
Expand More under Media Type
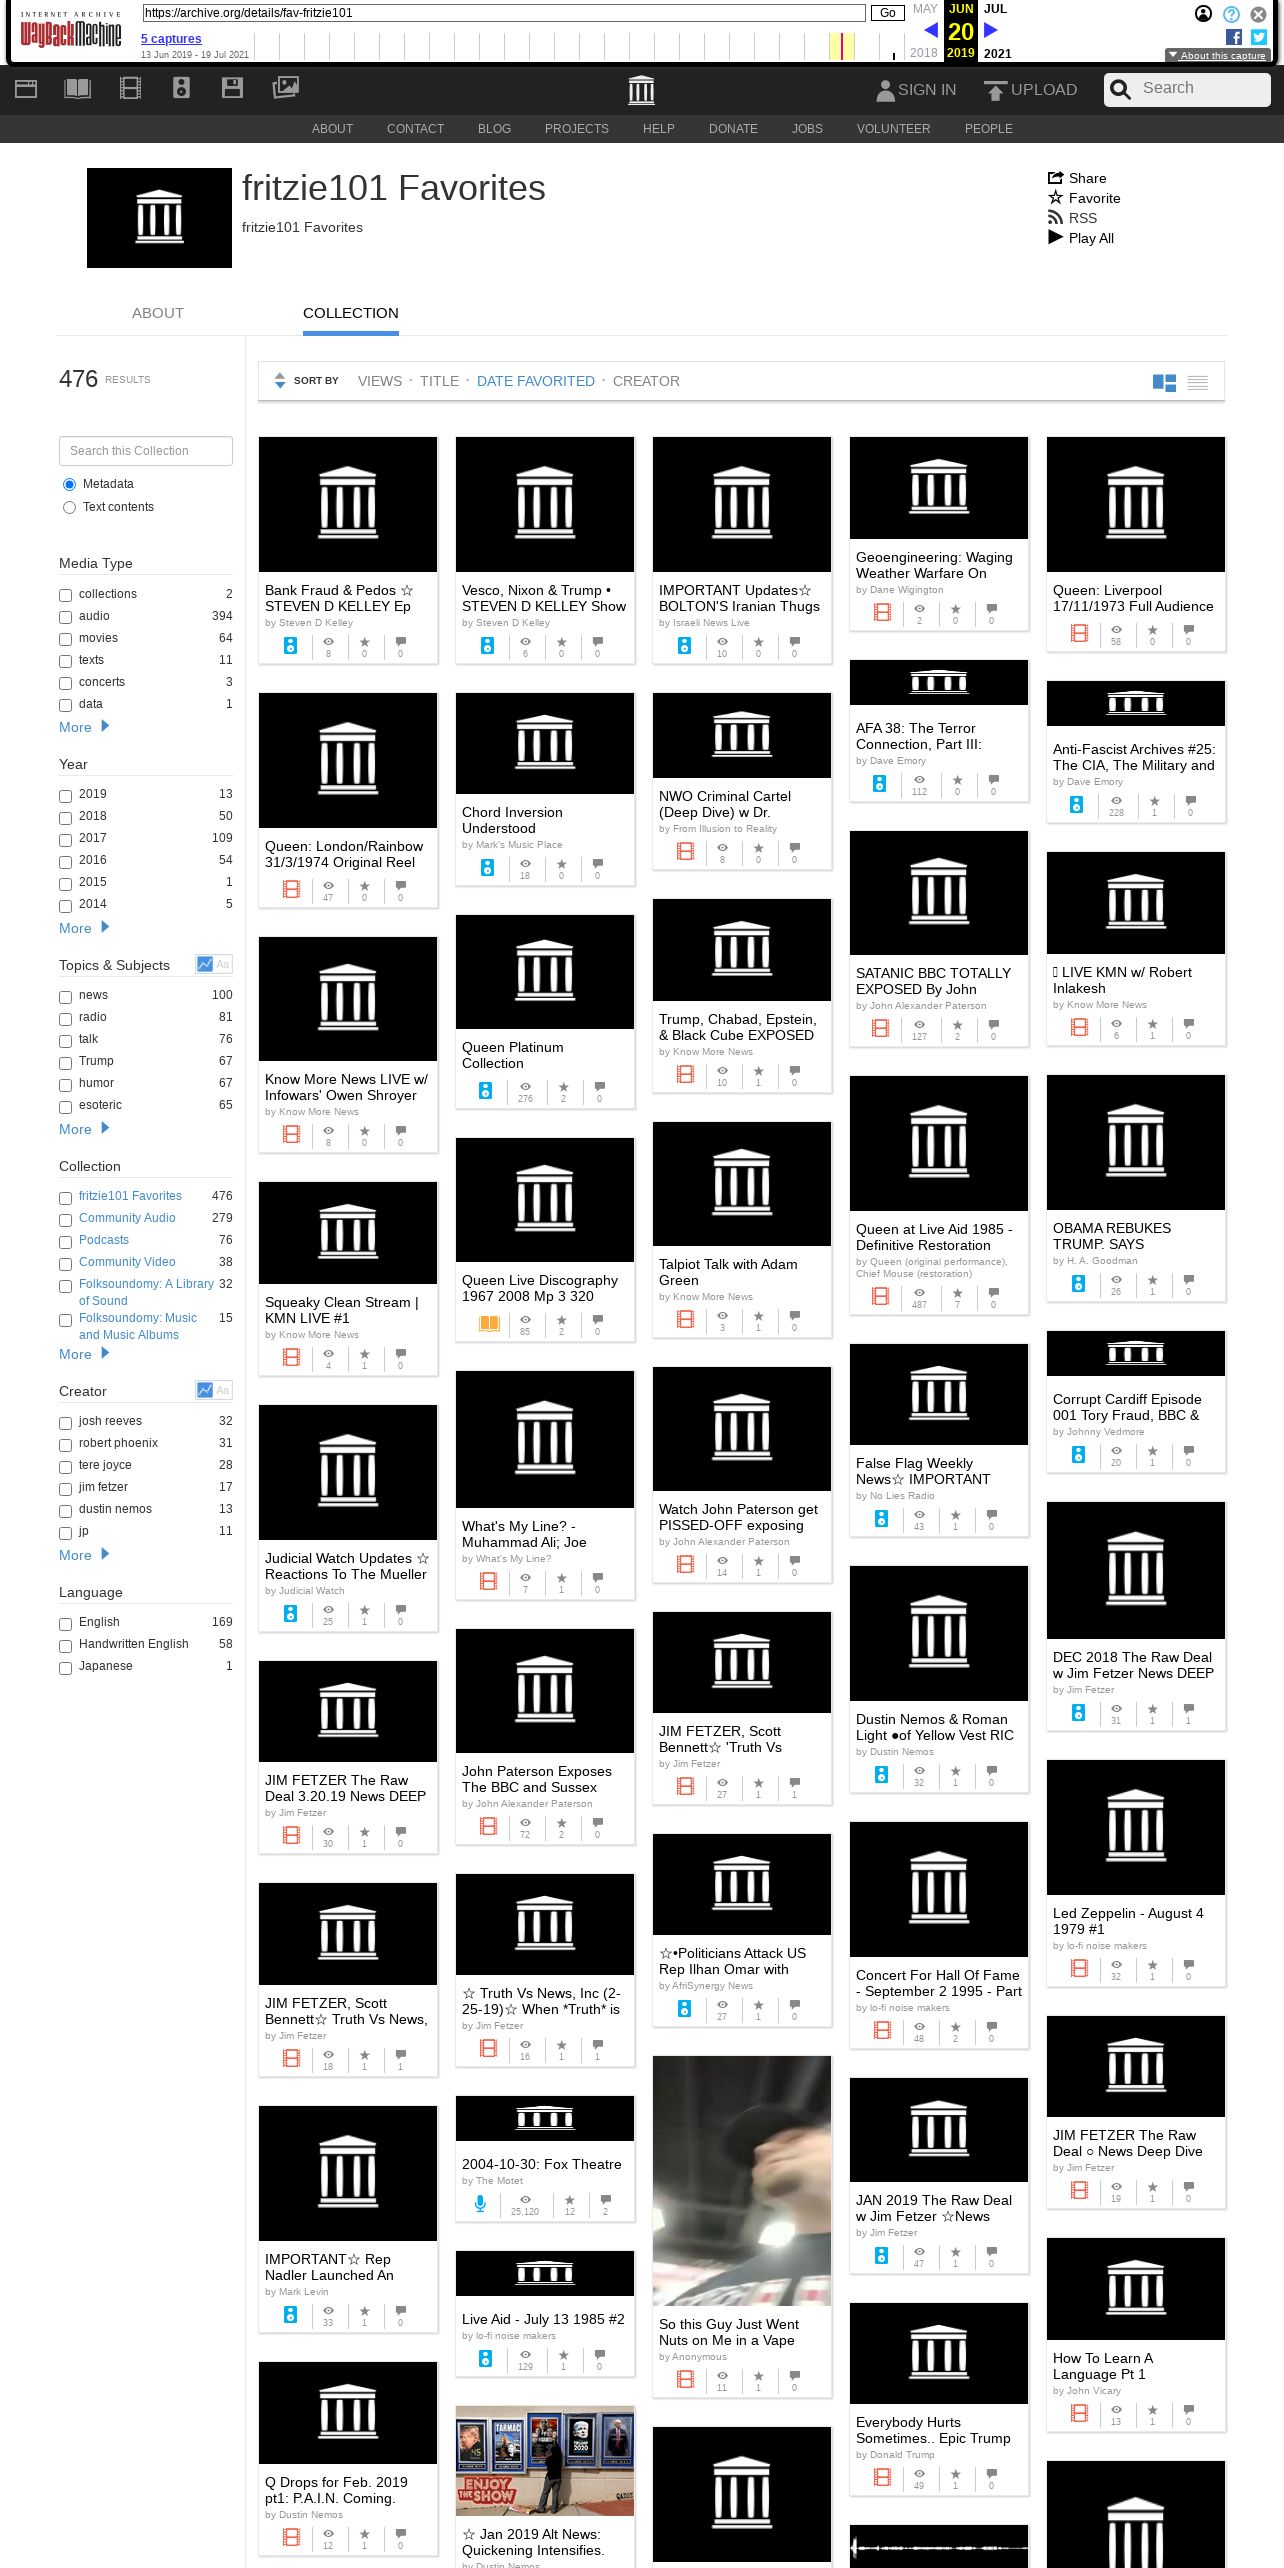click(x=84, y=727)
